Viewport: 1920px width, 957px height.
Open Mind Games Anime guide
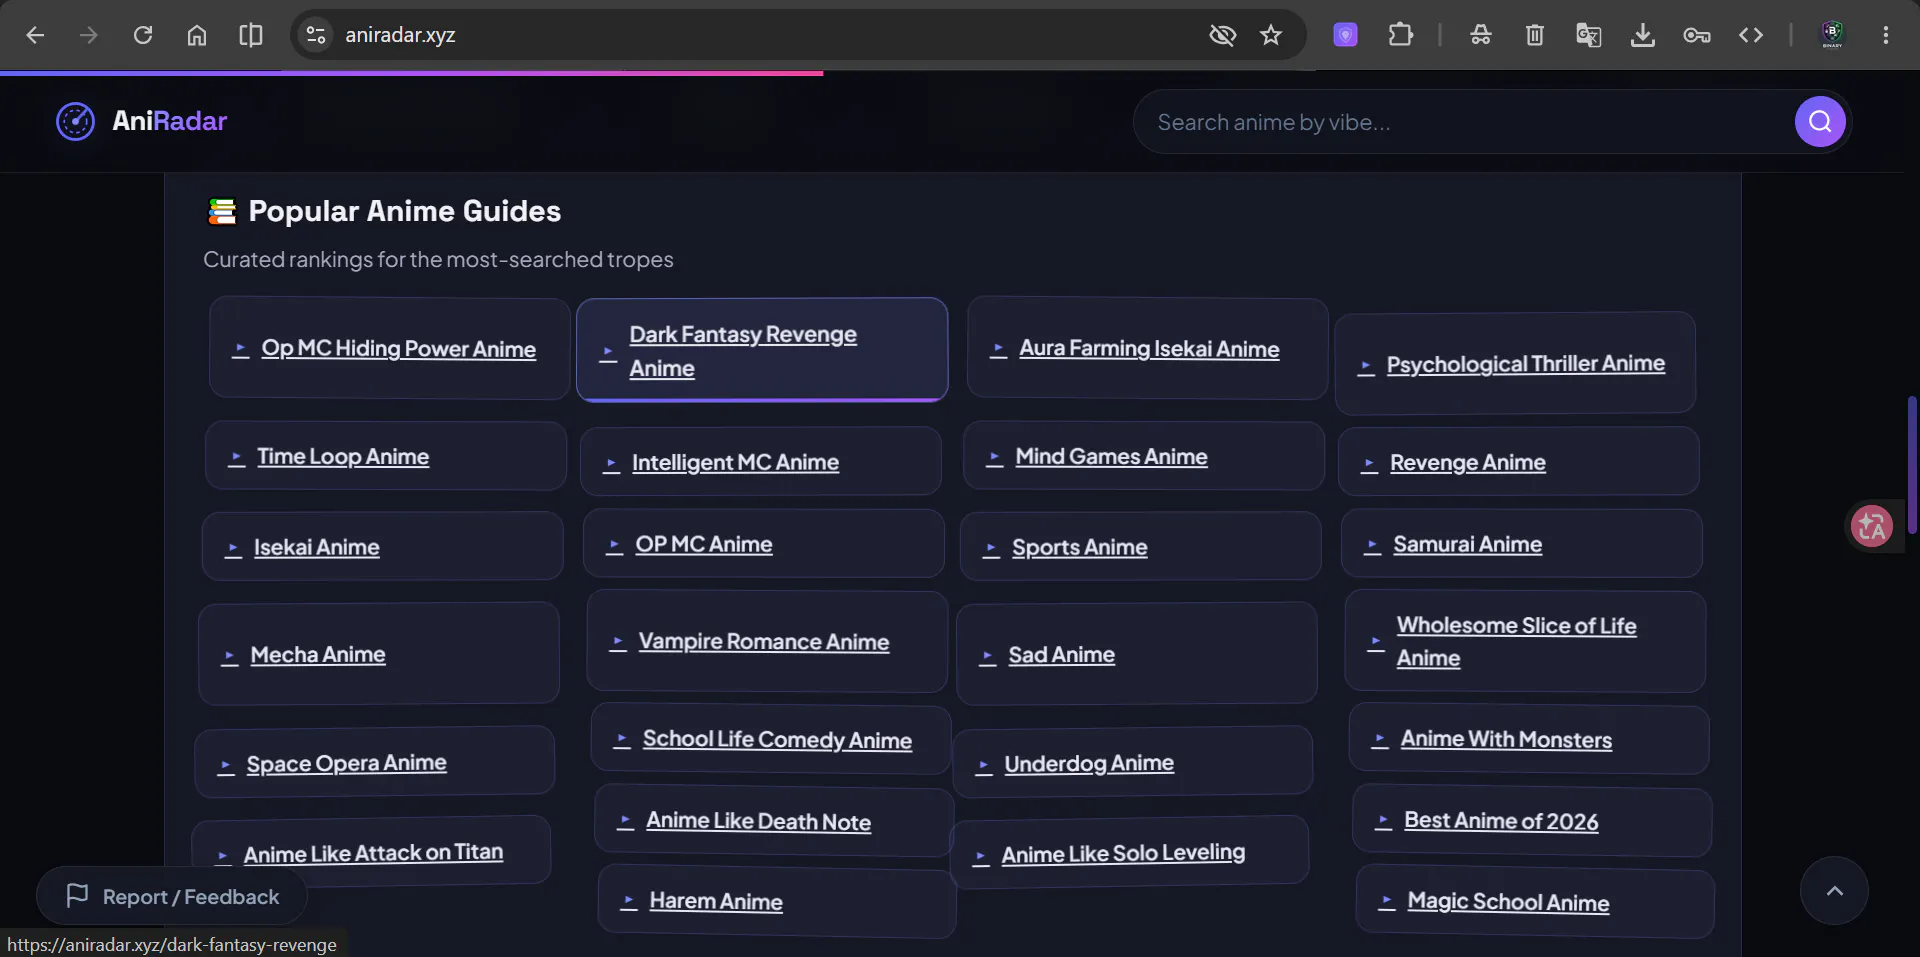(x=1144, y=456)
